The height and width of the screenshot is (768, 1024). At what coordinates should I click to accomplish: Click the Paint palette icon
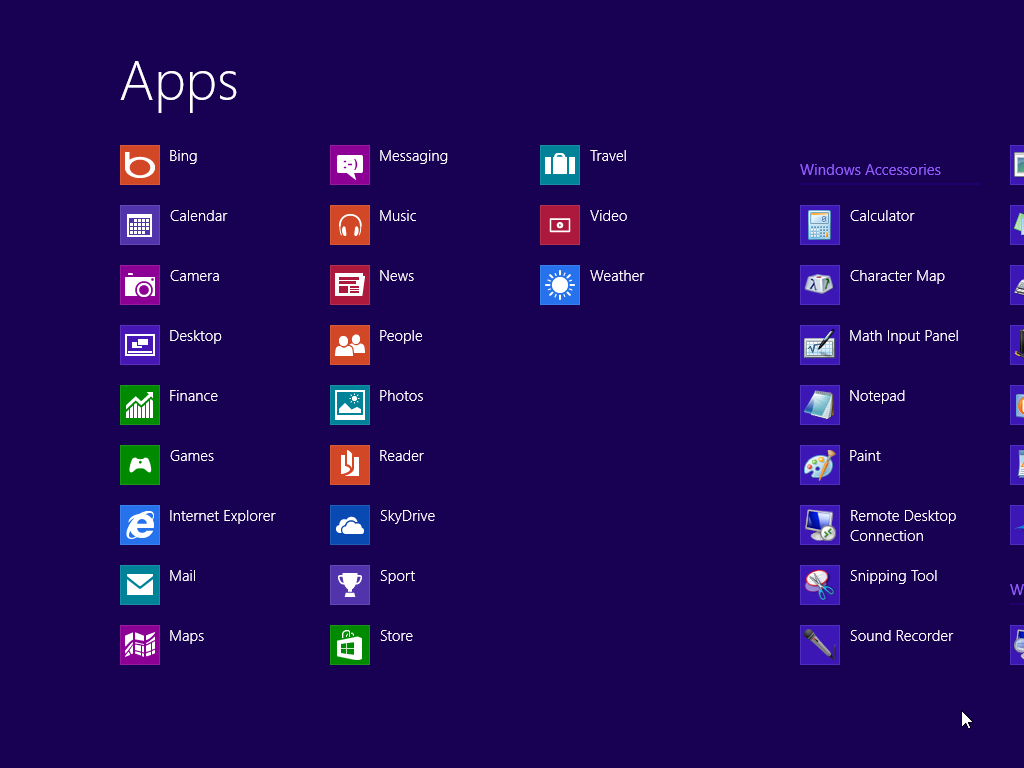(x=820, y=465)
